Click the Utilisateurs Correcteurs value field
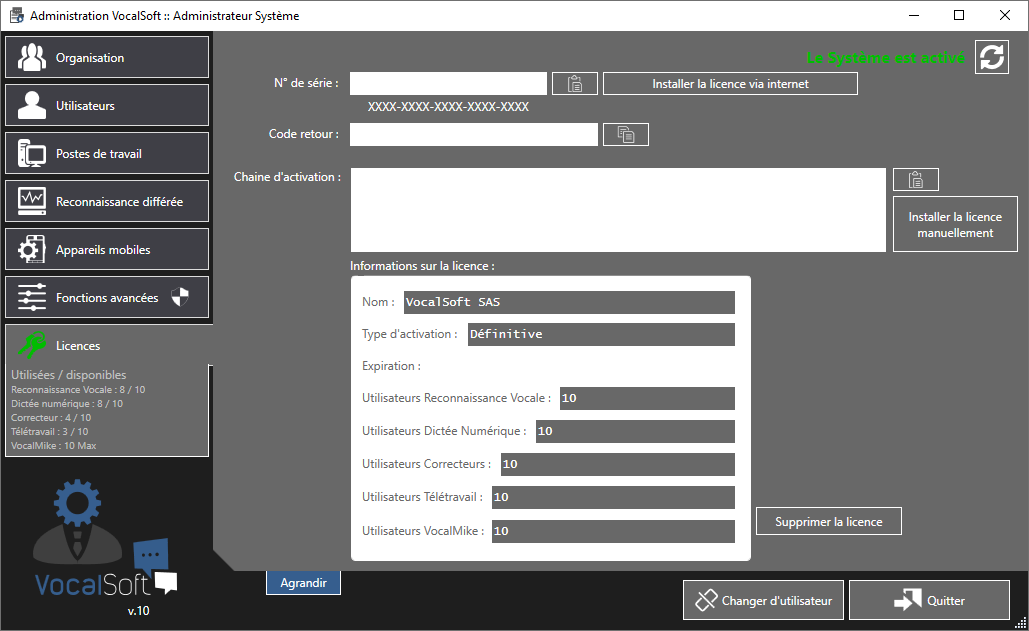1029x631 pixels. pos(618,464)
